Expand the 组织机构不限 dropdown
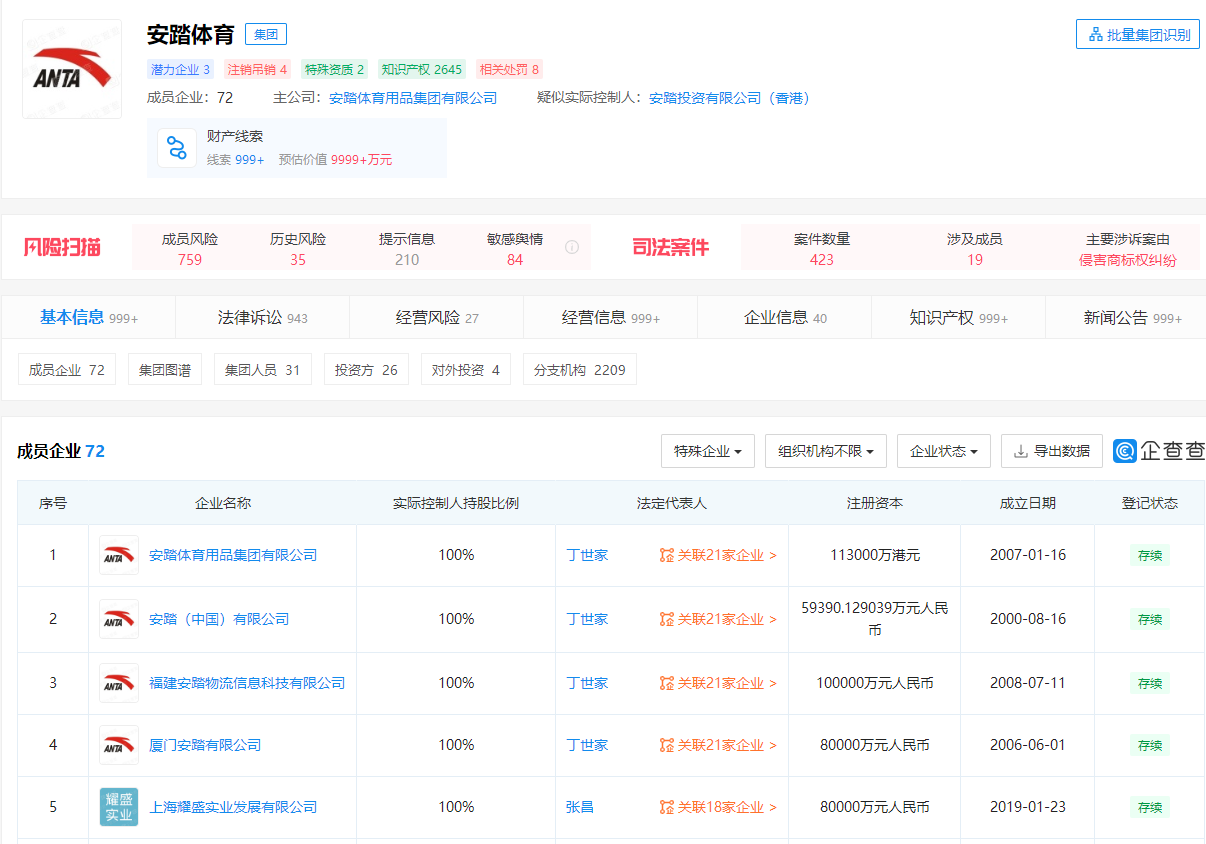The image size is (1206, 844). [x=826, y=451]
